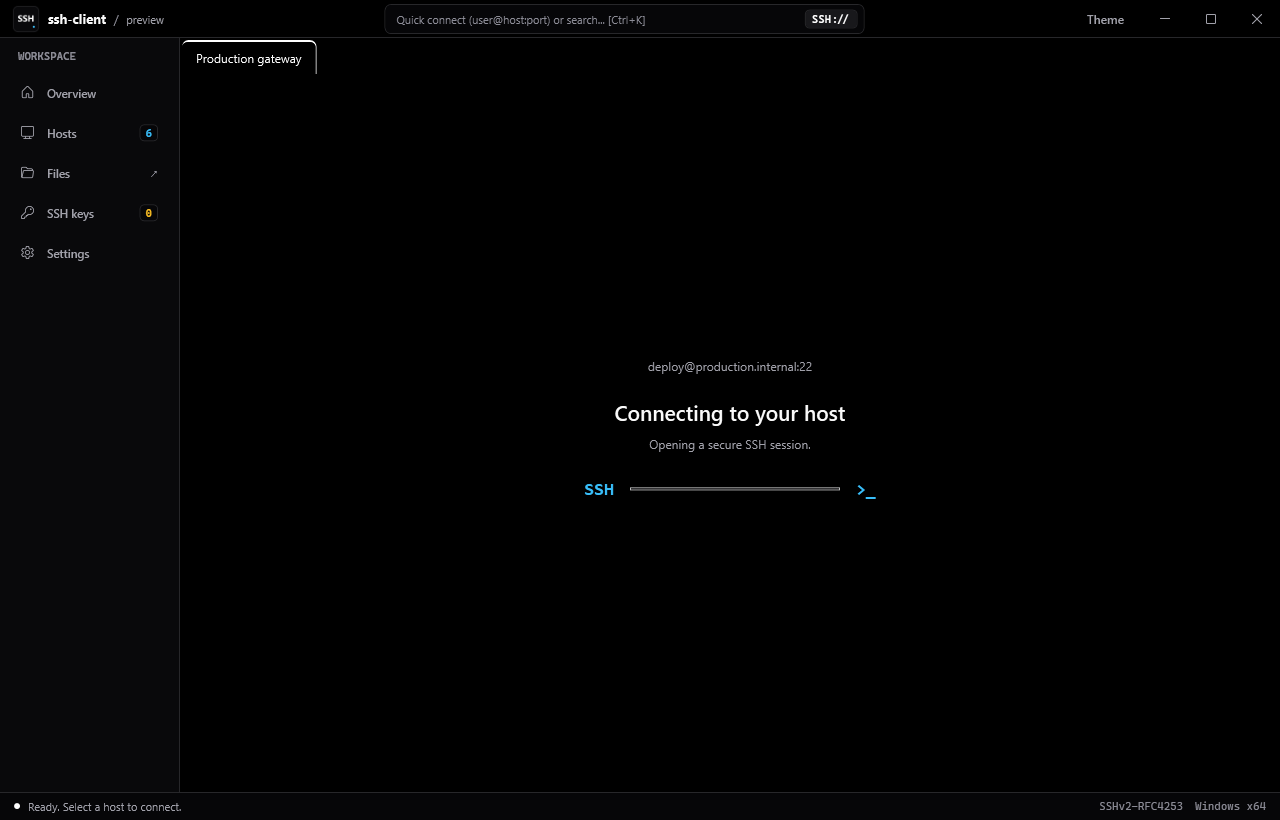The height and width of the screenshot is (820, 1280).
Task: Open Settings from the sidebar
Action: point(90,254)
